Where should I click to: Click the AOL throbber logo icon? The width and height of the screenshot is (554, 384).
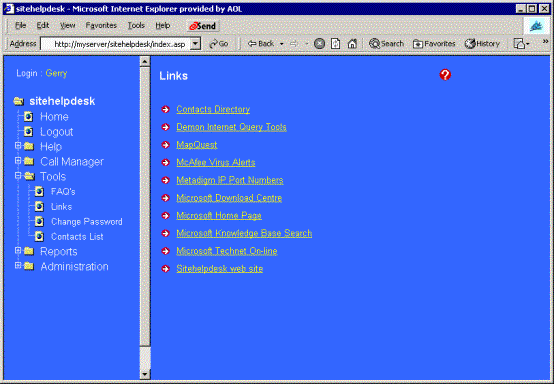[536, 26]
